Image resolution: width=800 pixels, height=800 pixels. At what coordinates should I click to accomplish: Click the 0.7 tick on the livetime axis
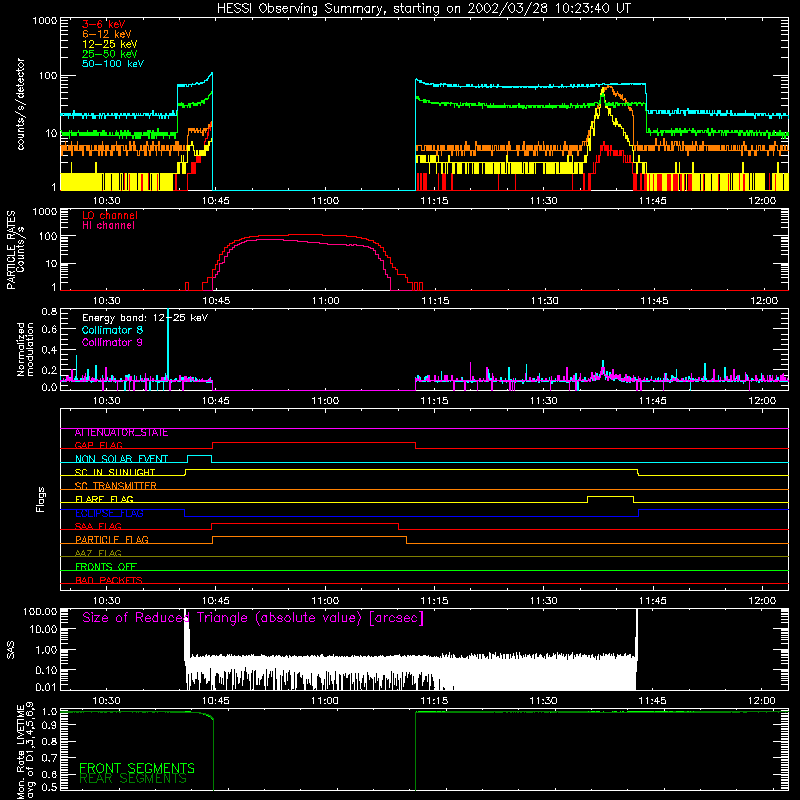[x=49, y=758]
